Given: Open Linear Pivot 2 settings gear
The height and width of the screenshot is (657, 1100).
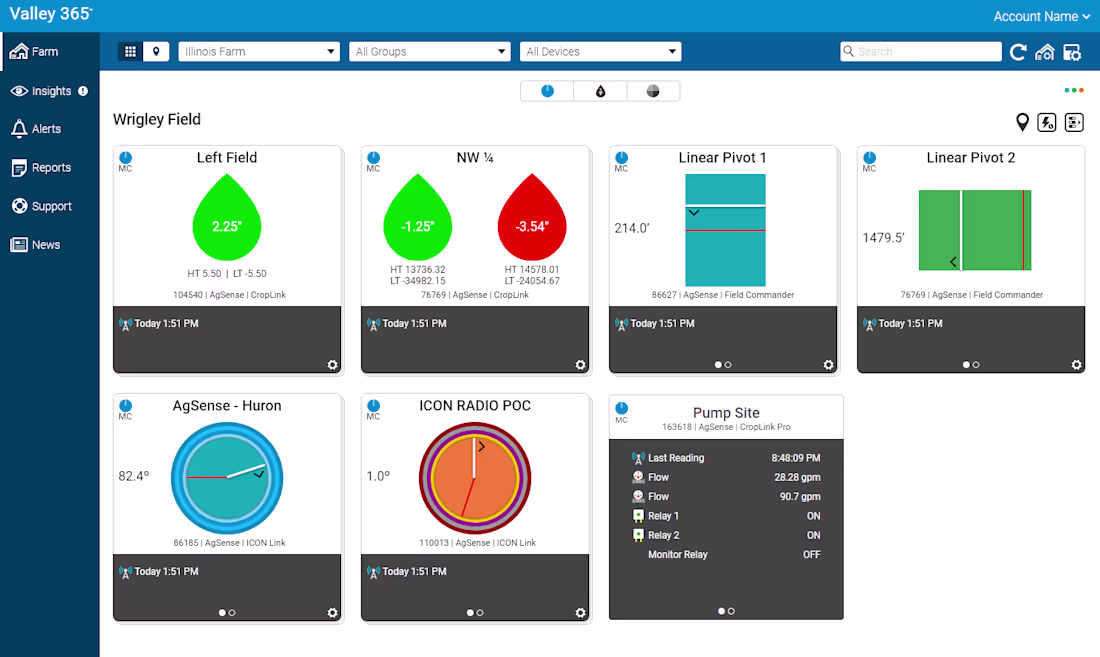Looking at the screenshot, I should pyautogui.click(x=1076, y=365).
